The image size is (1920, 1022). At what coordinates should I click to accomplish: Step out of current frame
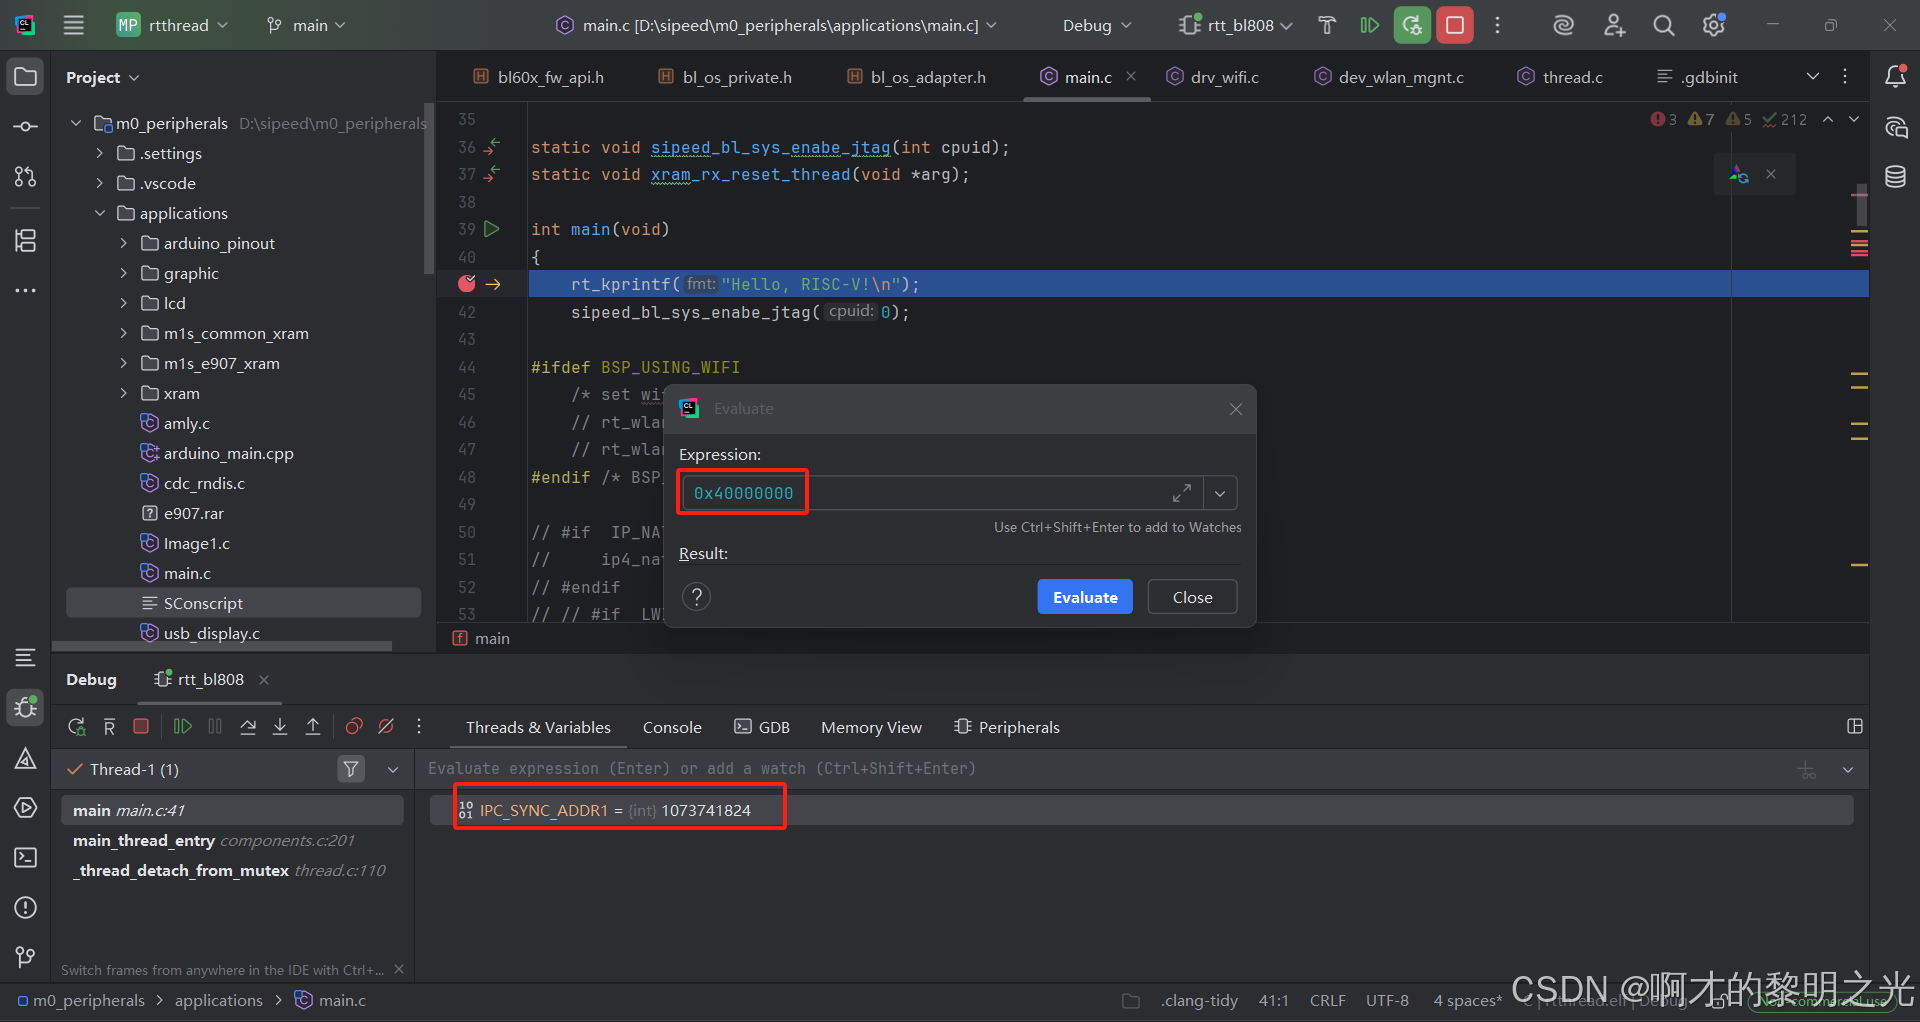pyautogui.click(x=312, y=727)
